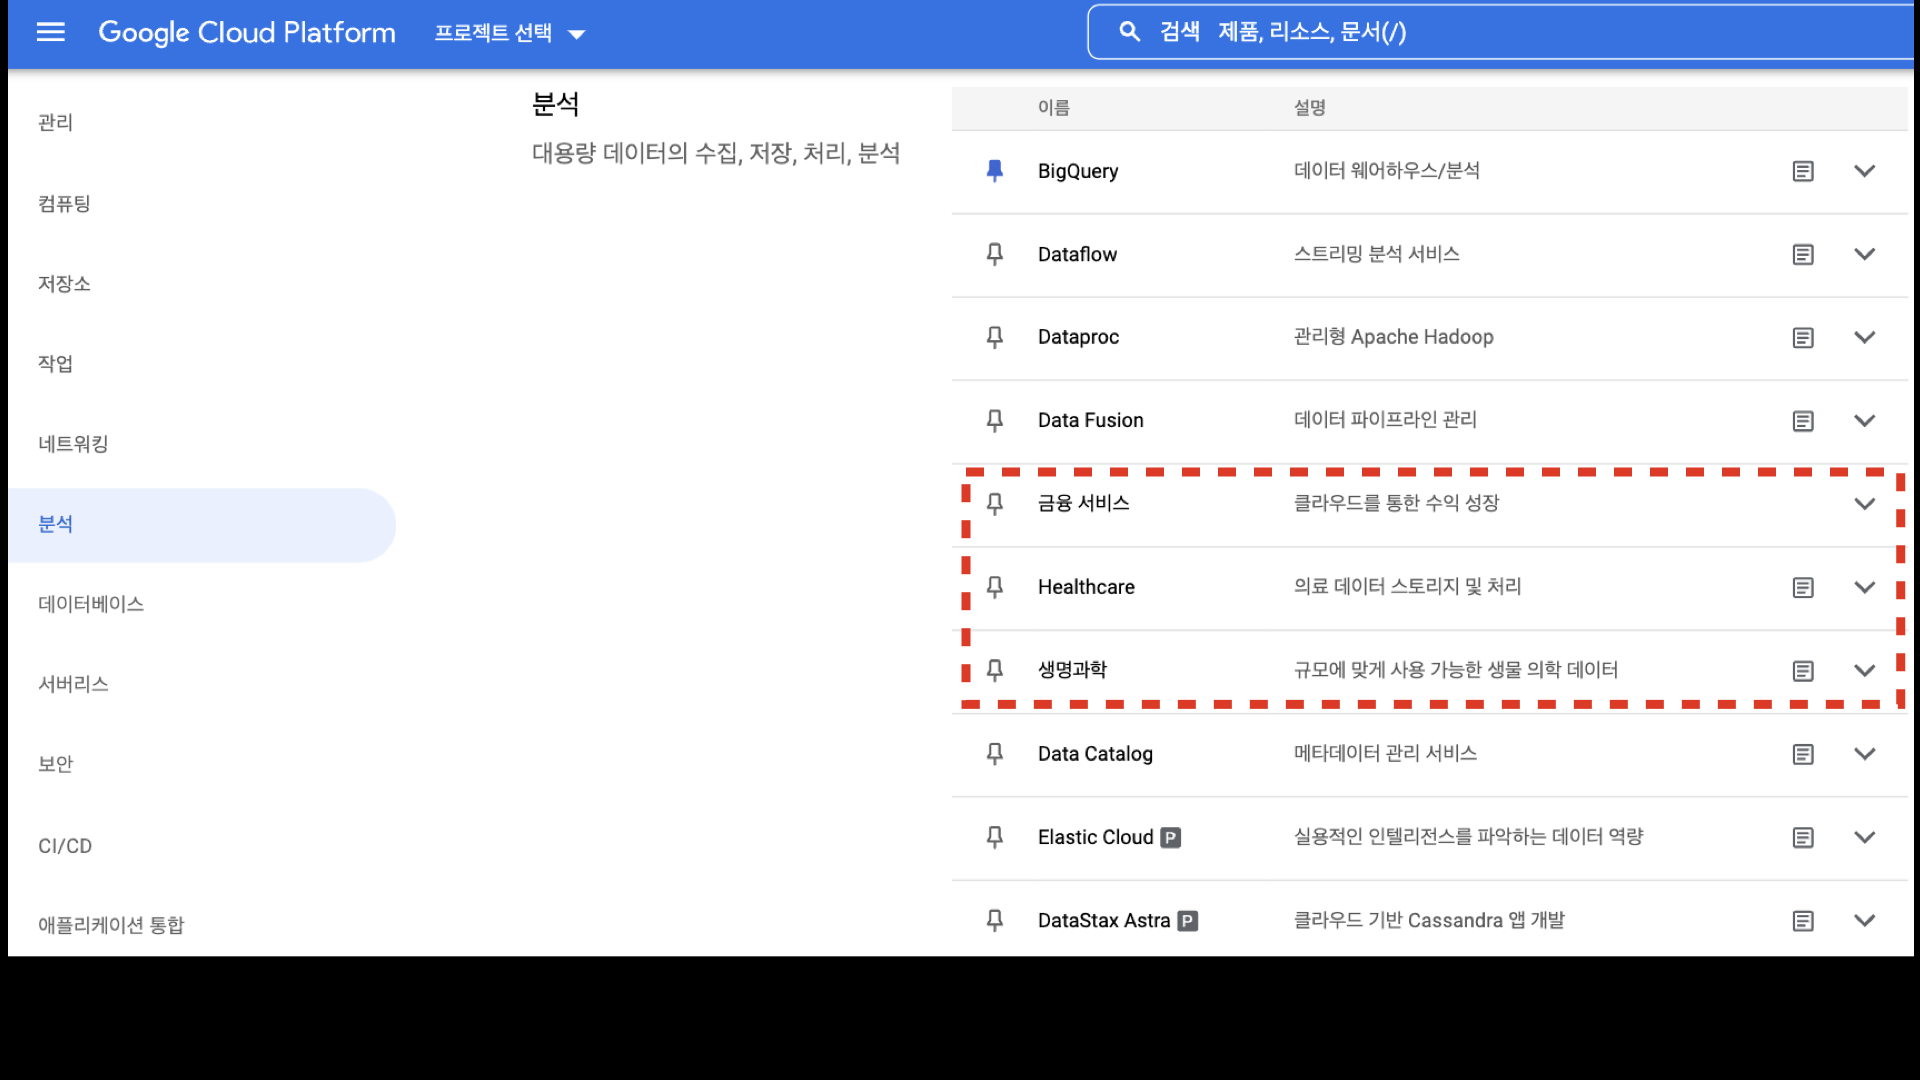Pin Dataflow with the pin icon
This screenshot has width=1920, height=1080.
[x=994, y=254]
